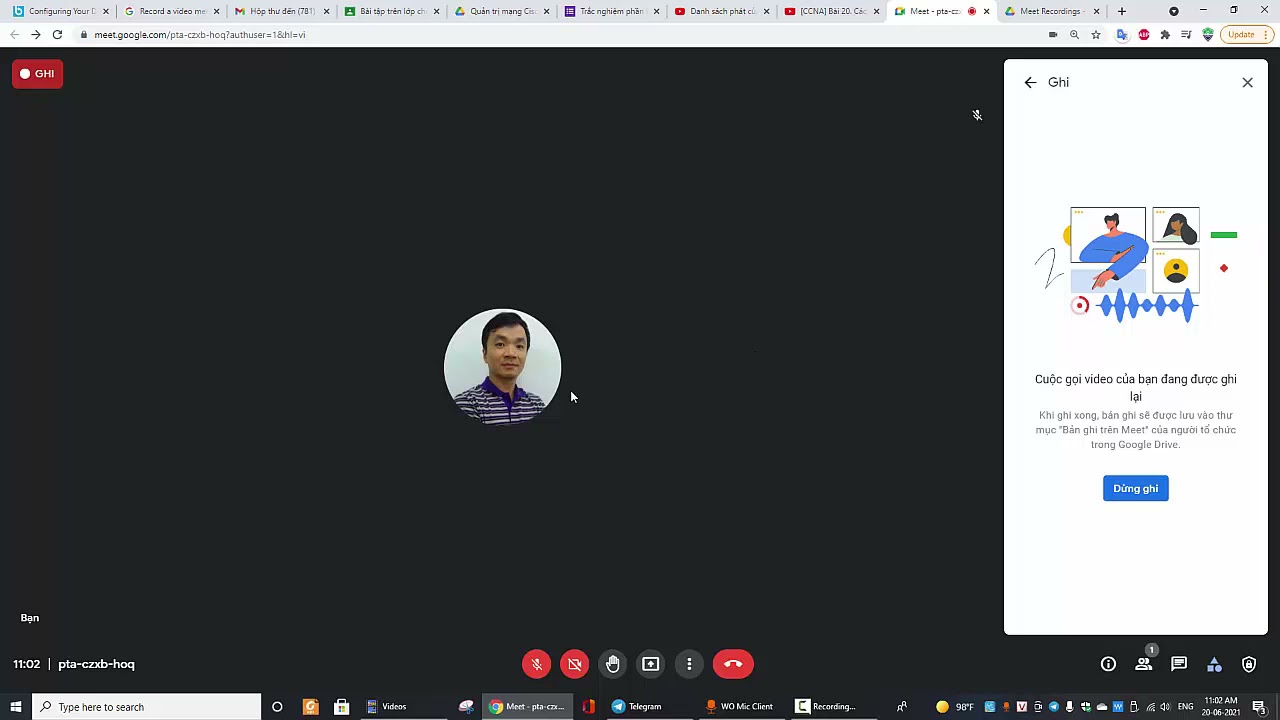Unmute the microphone in the call controls

536,663
